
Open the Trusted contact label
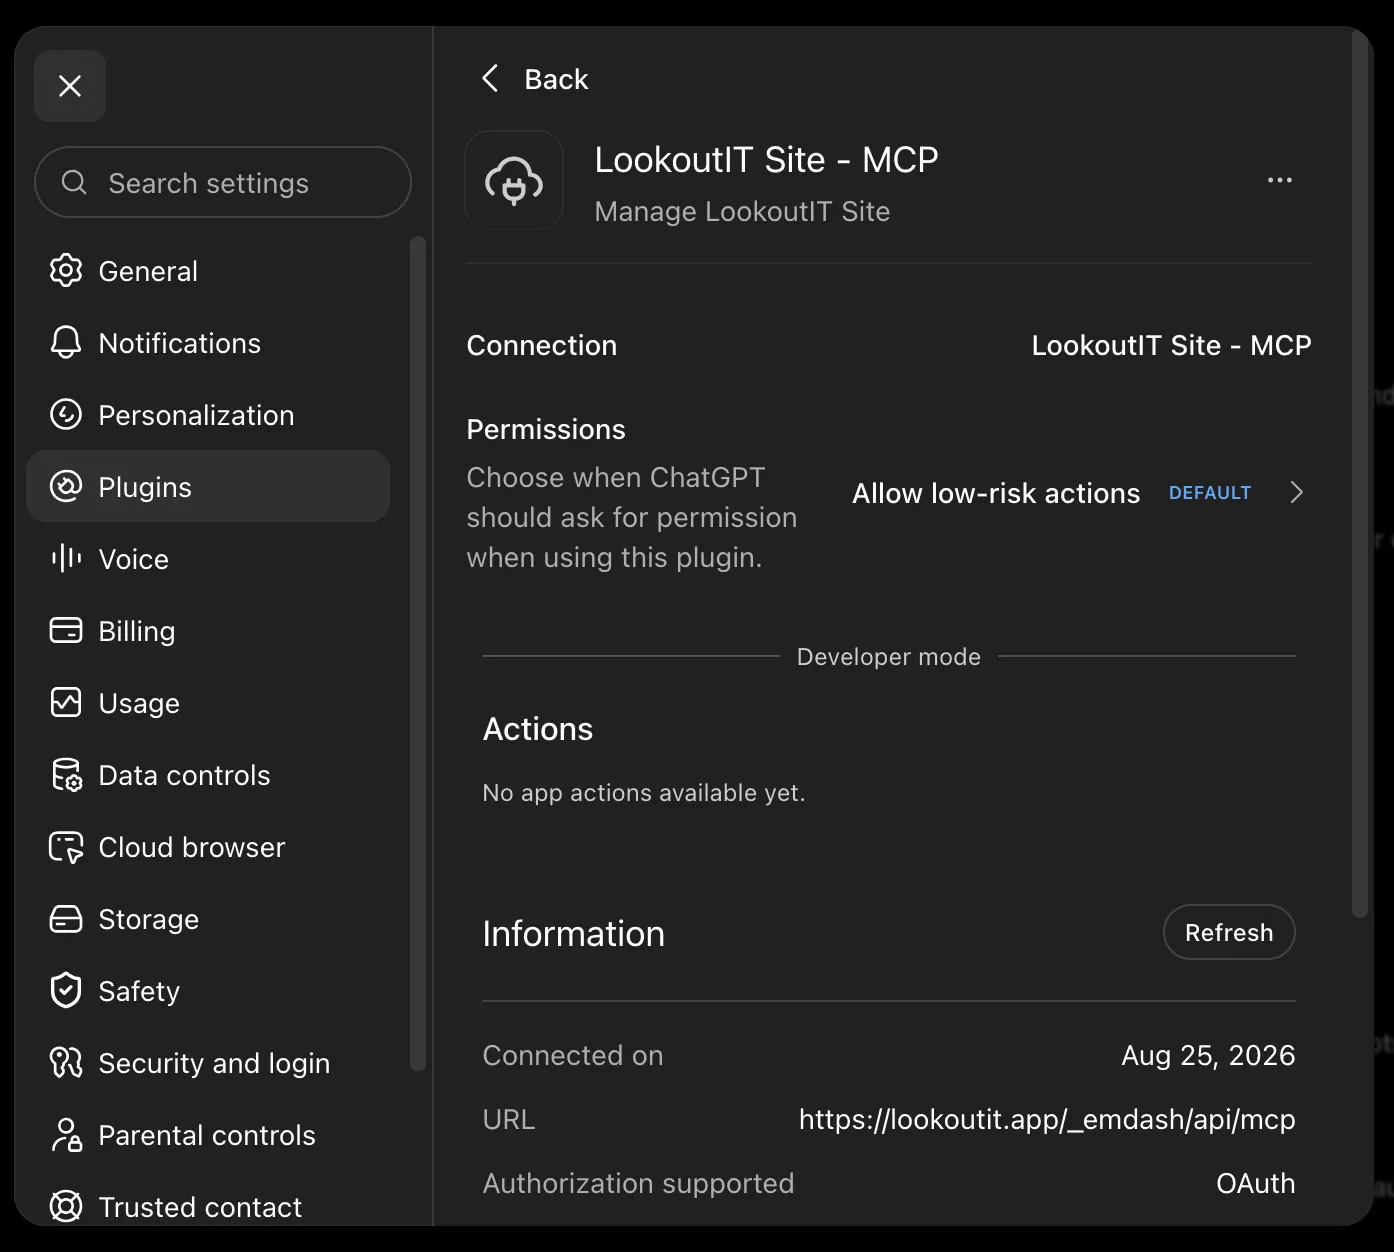click(x=200, y=1207)
